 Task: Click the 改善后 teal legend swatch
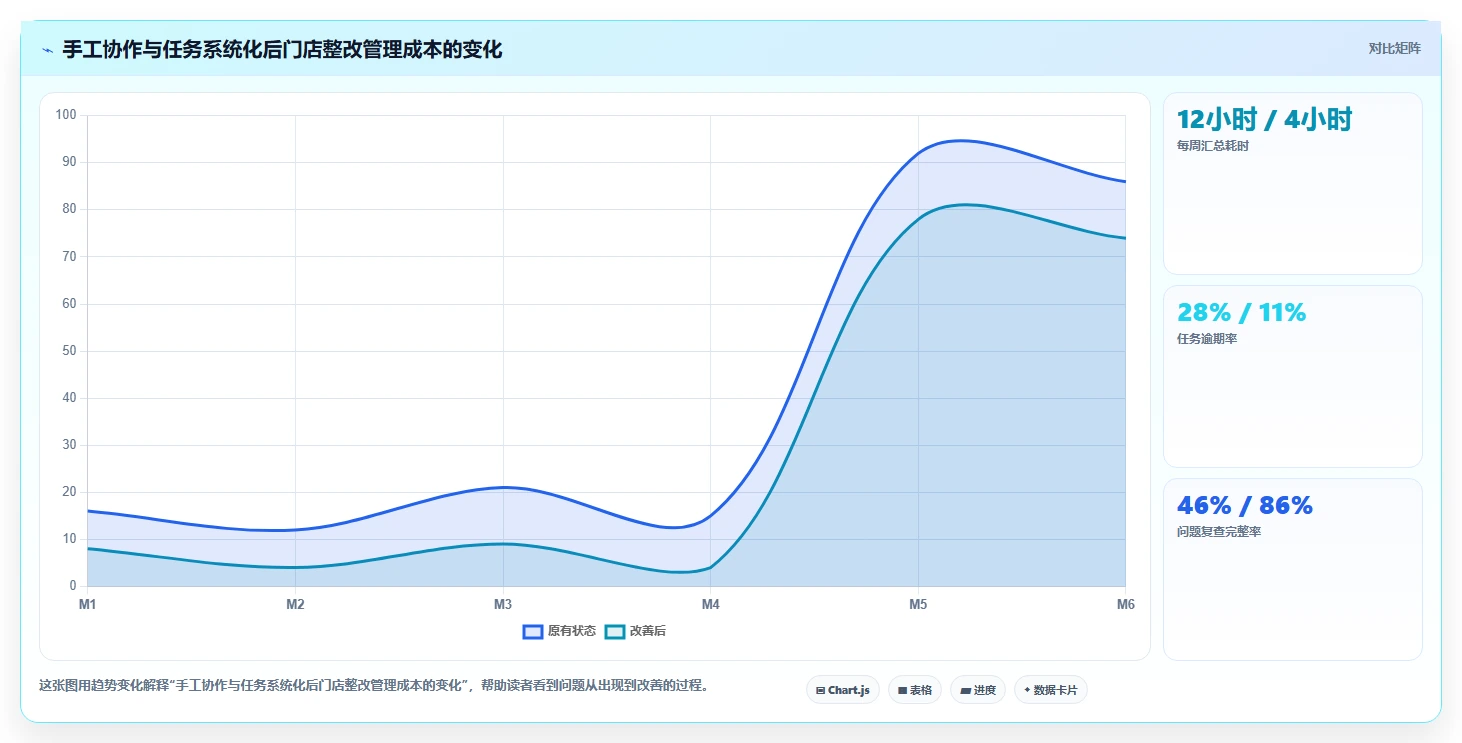[x=615, y=631]
